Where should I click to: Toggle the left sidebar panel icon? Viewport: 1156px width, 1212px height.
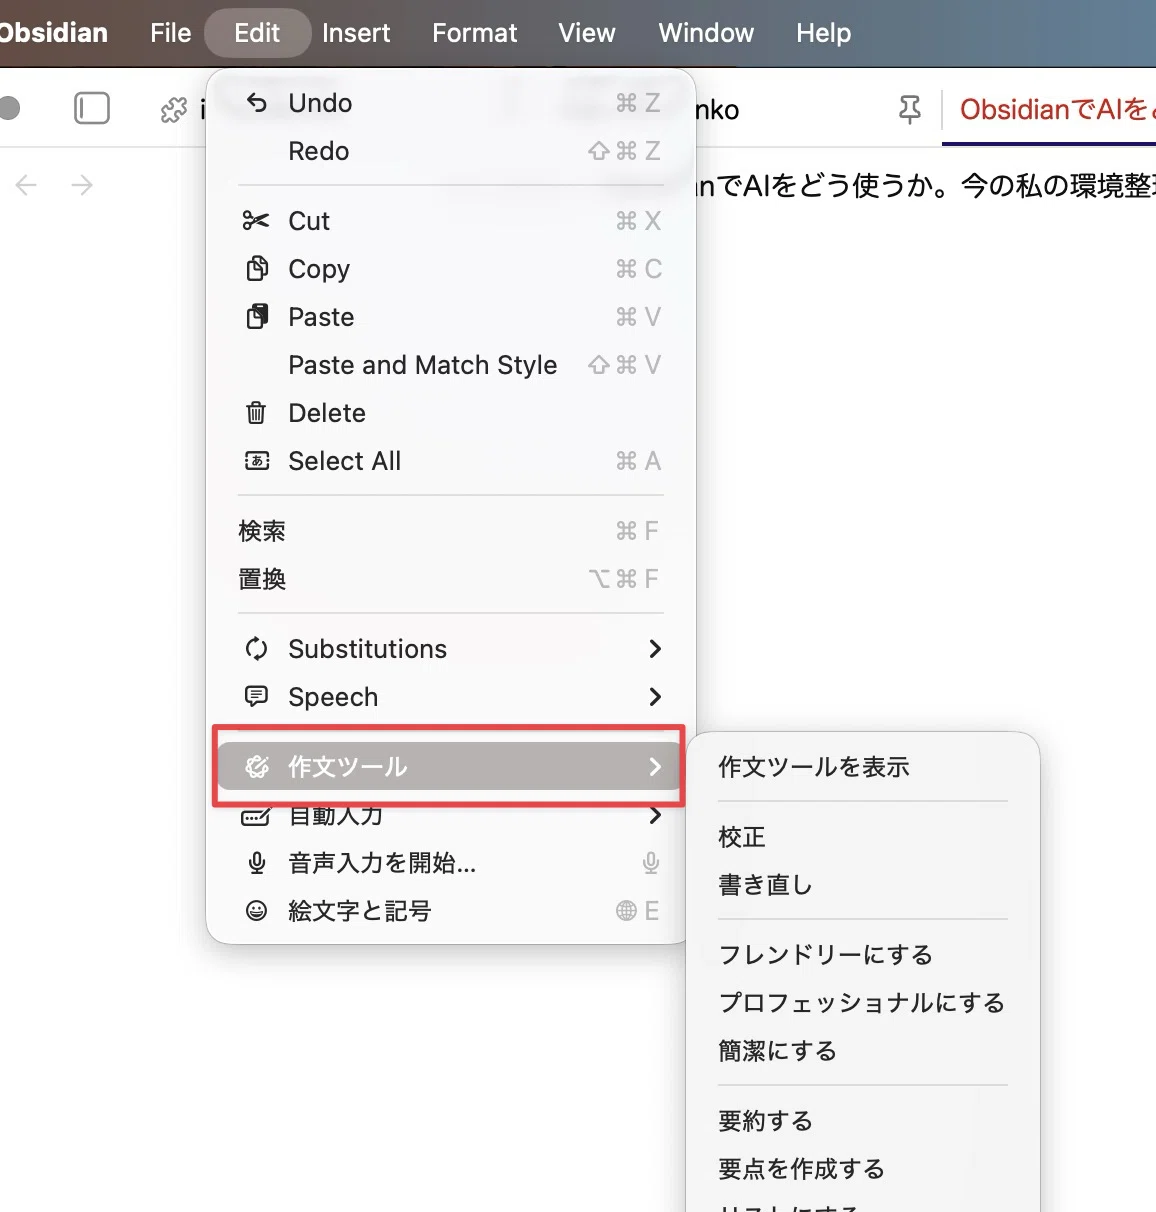pos(92,108)
